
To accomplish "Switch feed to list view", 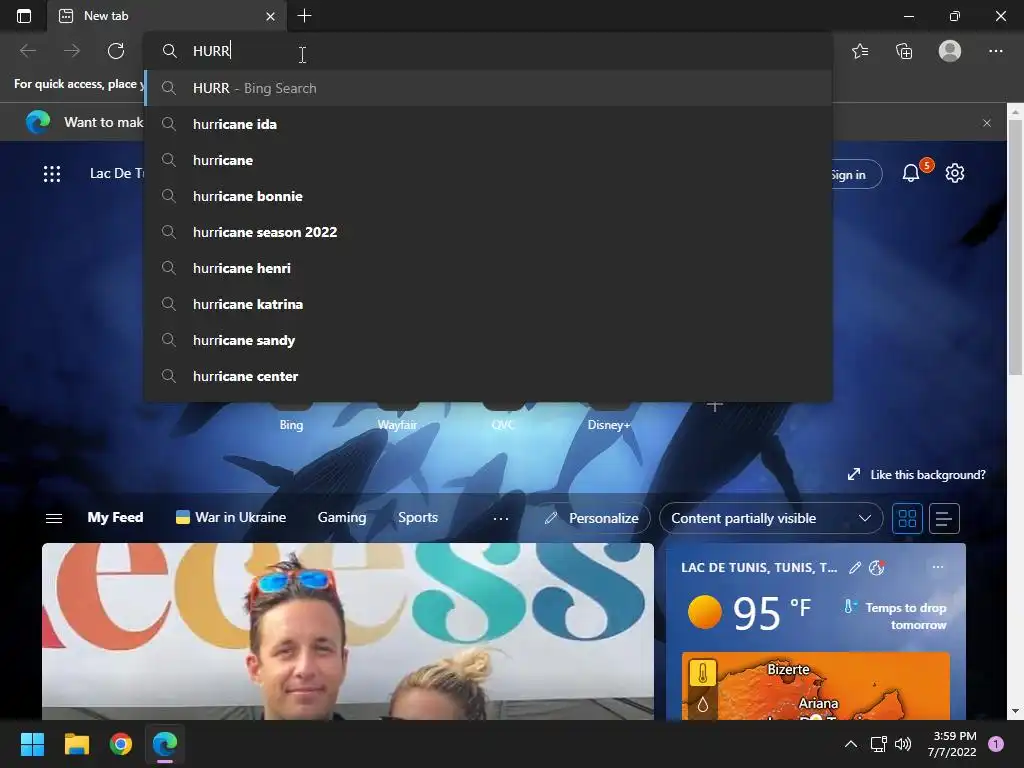I will click(944, 519).
